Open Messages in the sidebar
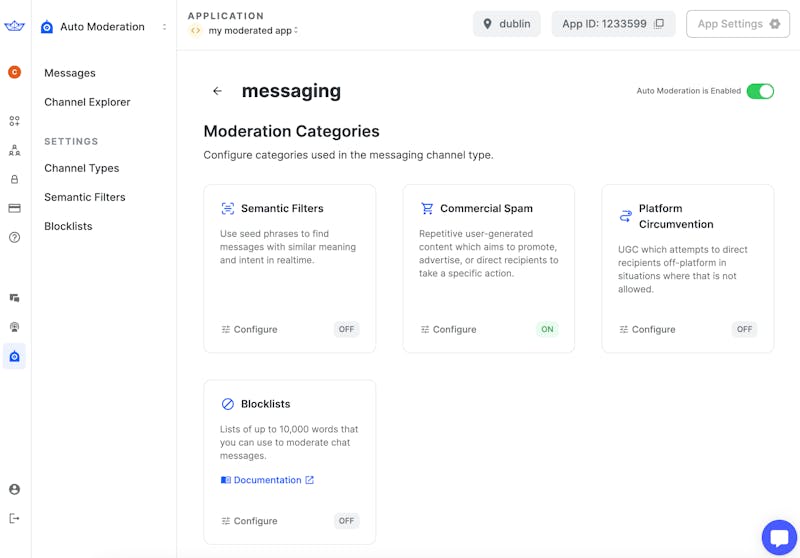Image resolution: width=800 pixels, height=558 pixels. (70, 73)
